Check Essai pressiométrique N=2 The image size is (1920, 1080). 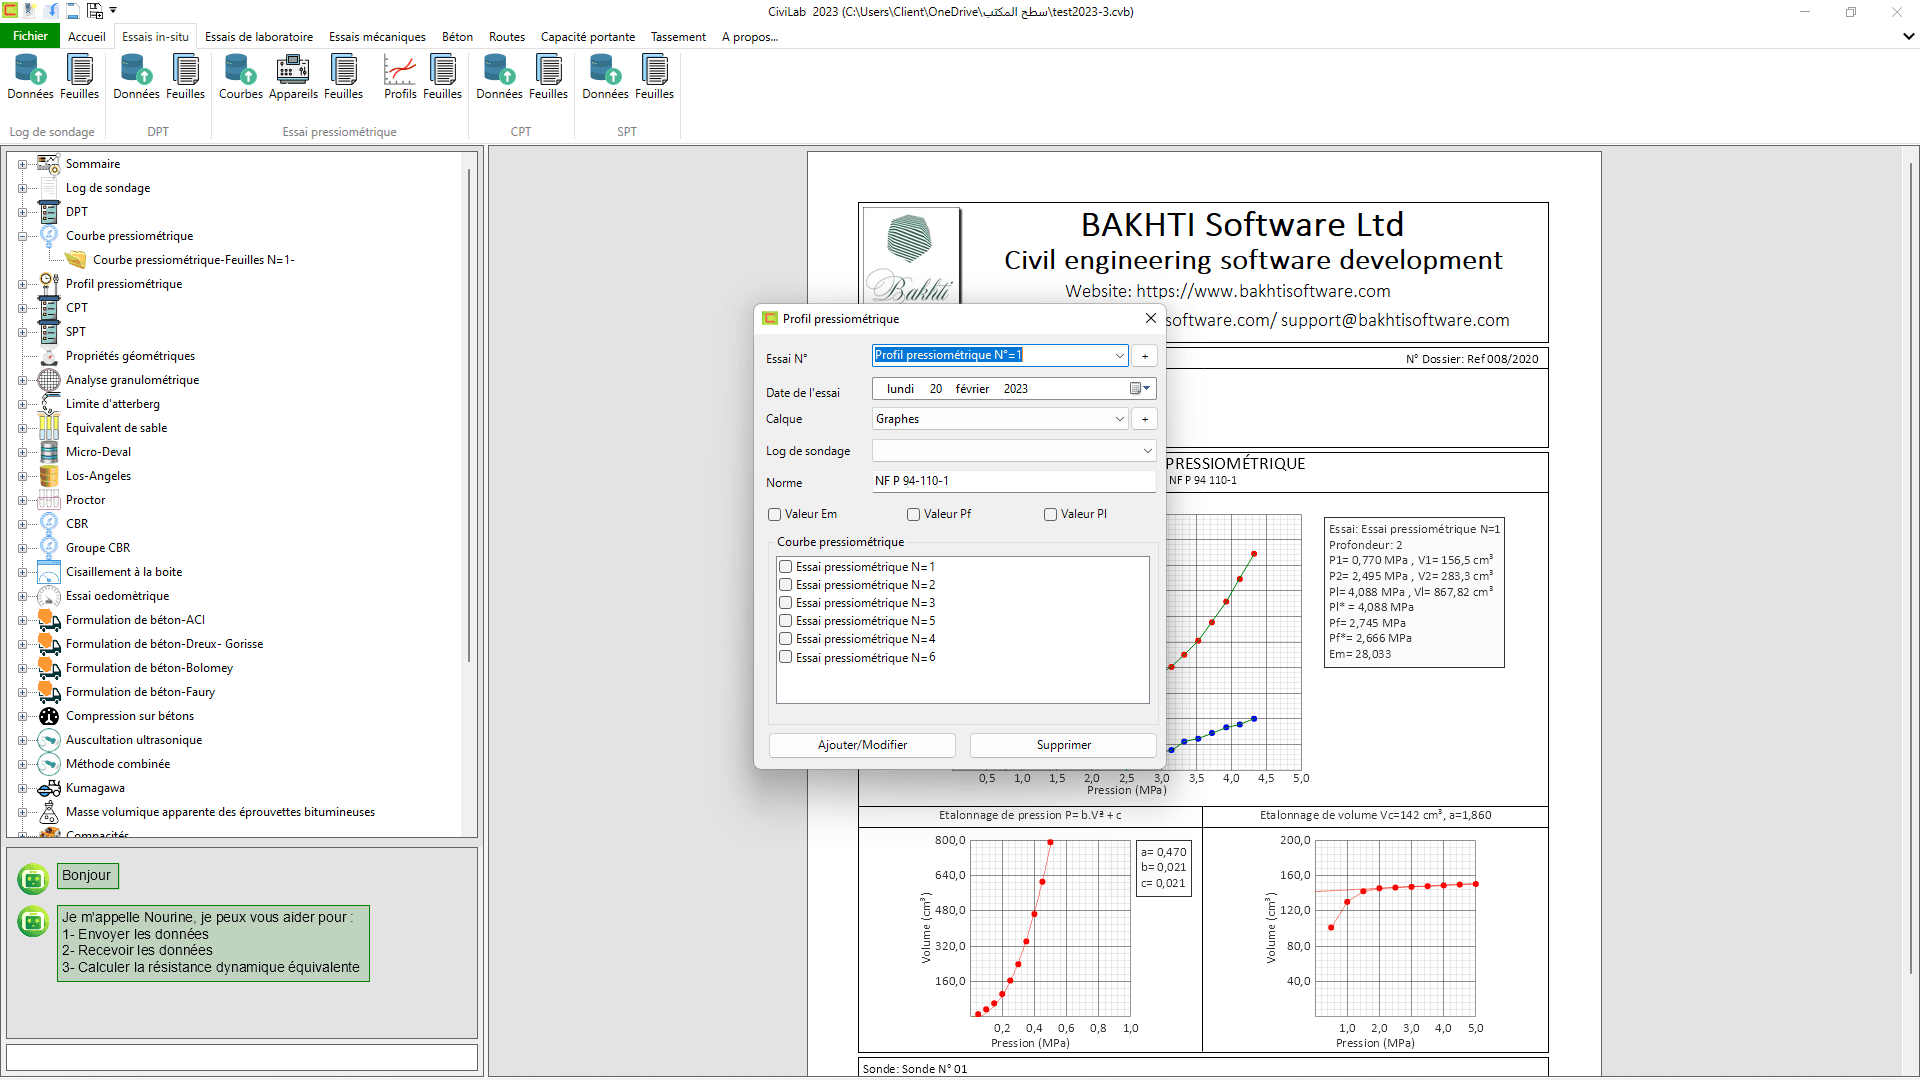(786, 585)
